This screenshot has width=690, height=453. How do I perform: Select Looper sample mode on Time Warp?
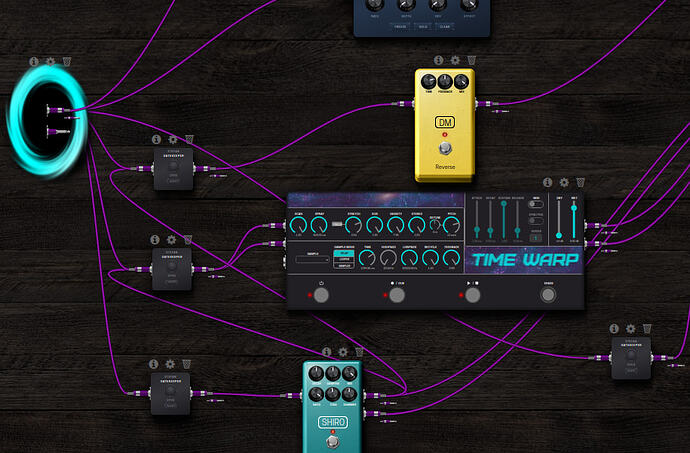[x=344, y=260]
